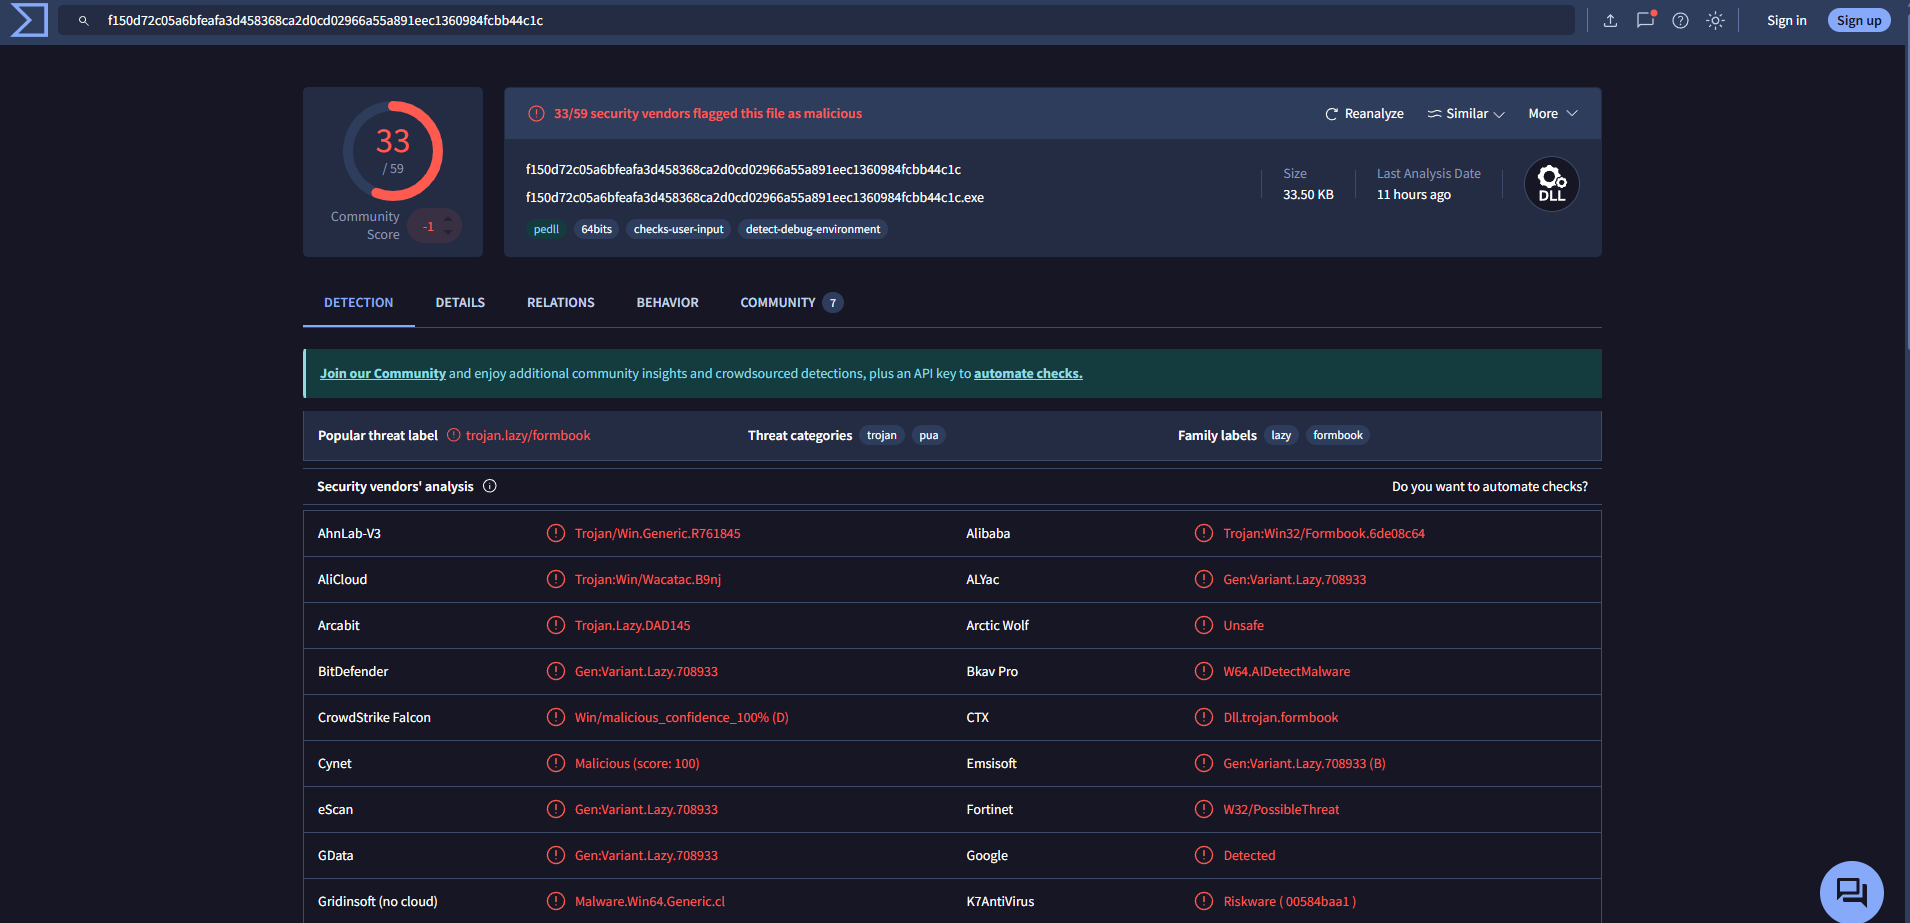Viewport: 1910px width, 923px height.
Task: Click the alert icon for ALYac result
Action: pyautogui.click(x=1204, y=579)
